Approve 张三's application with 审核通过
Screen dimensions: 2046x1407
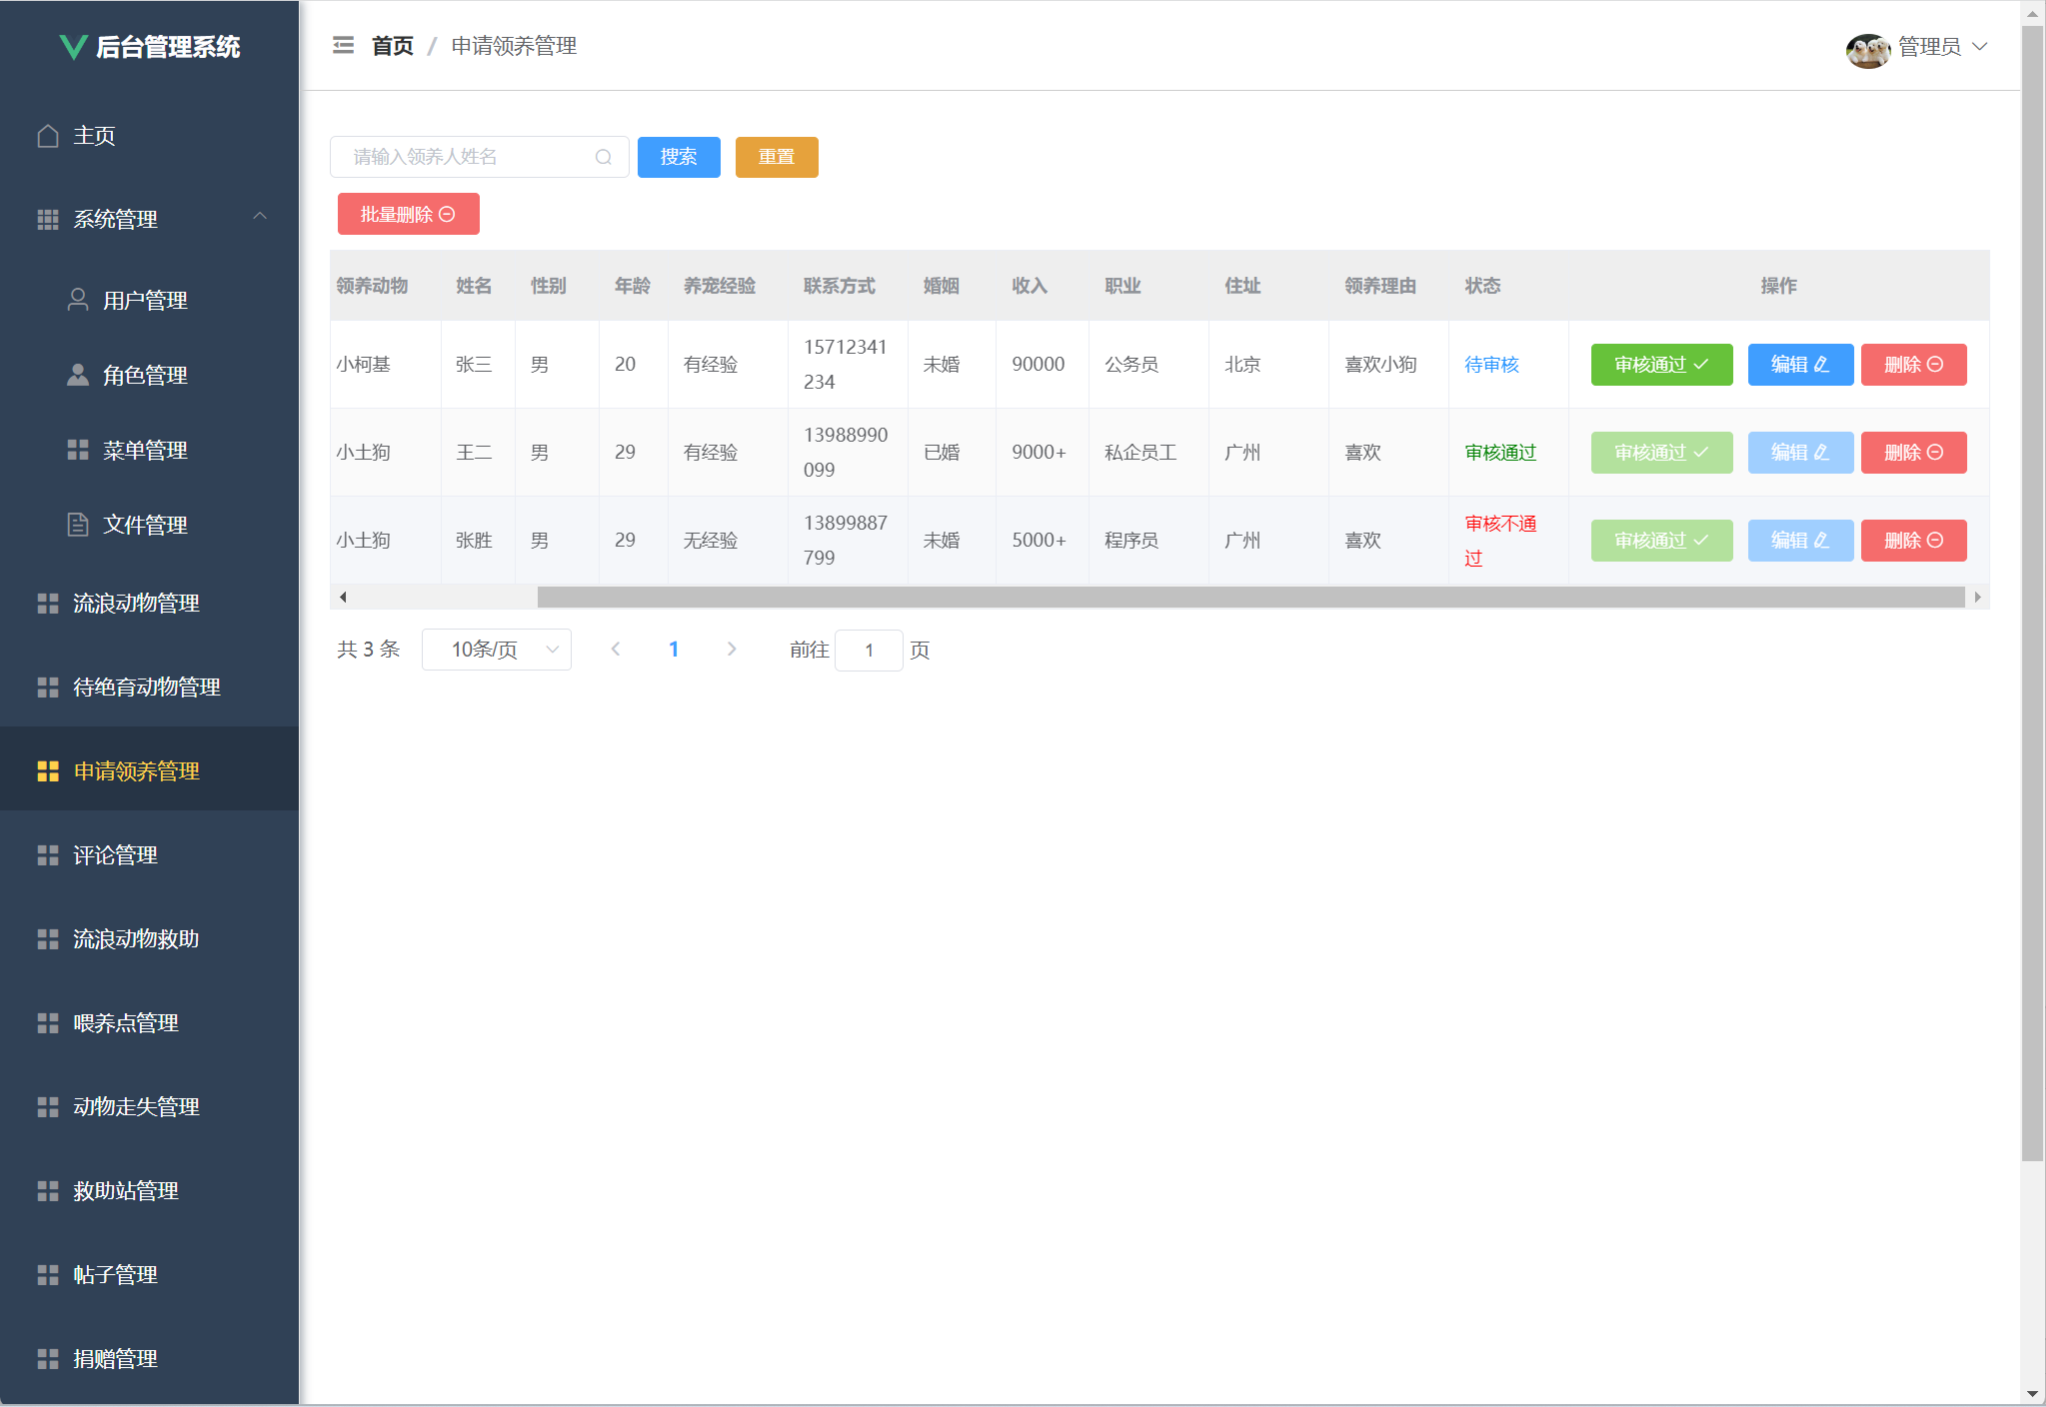pos(1660,365)
